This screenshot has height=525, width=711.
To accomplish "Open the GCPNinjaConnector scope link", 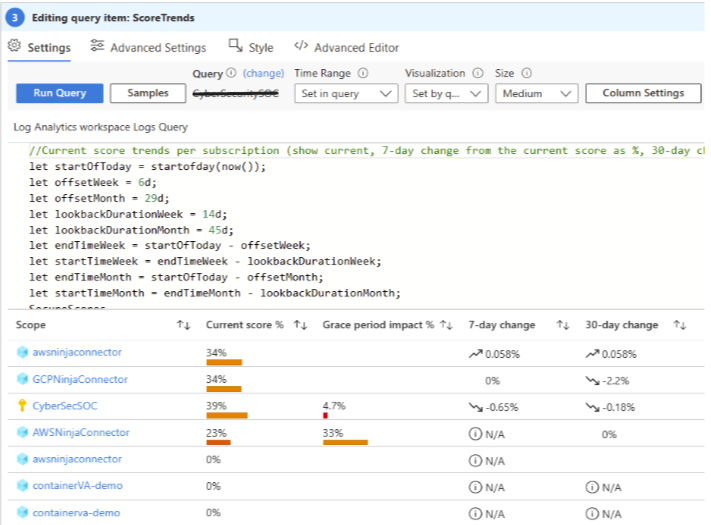I will click(80, 379).
